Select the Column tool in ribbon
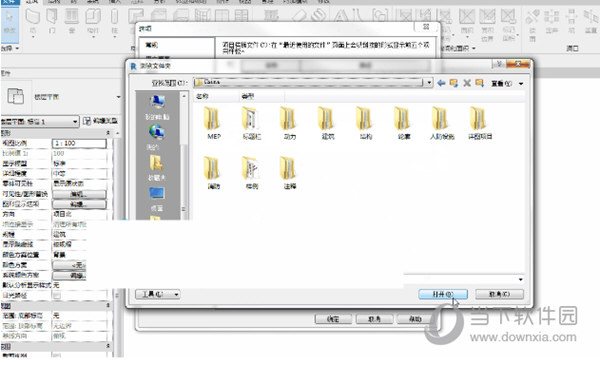The width and height of the screenshot is (600, 365). 114,23
